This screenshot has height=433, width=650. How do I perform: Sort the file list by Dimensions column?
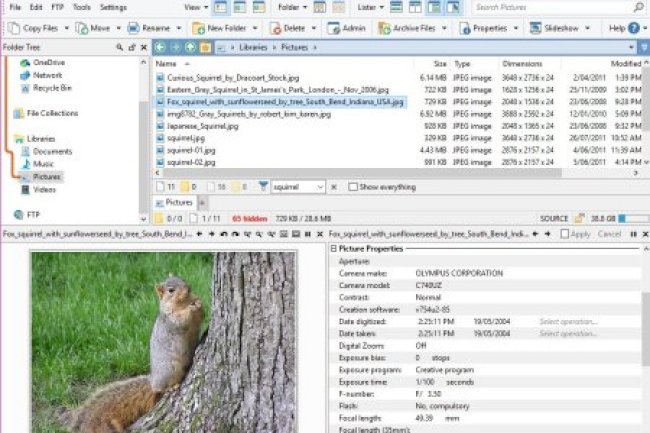(x=522, y=64)
